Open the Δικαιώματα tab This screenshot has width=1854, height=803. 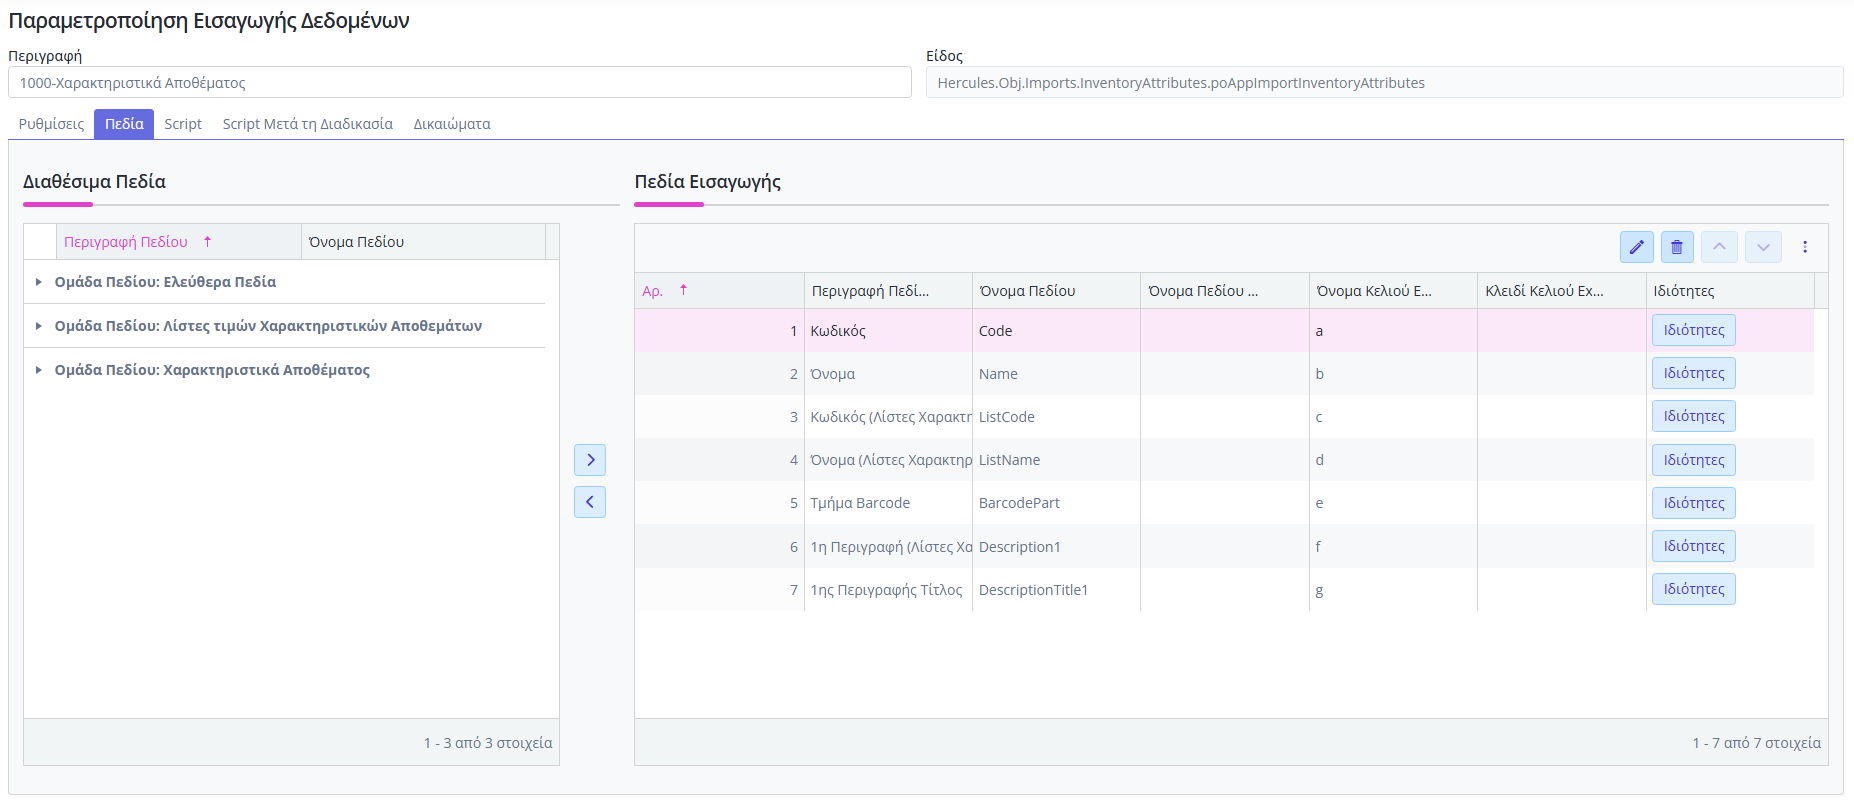click(452, 124)
